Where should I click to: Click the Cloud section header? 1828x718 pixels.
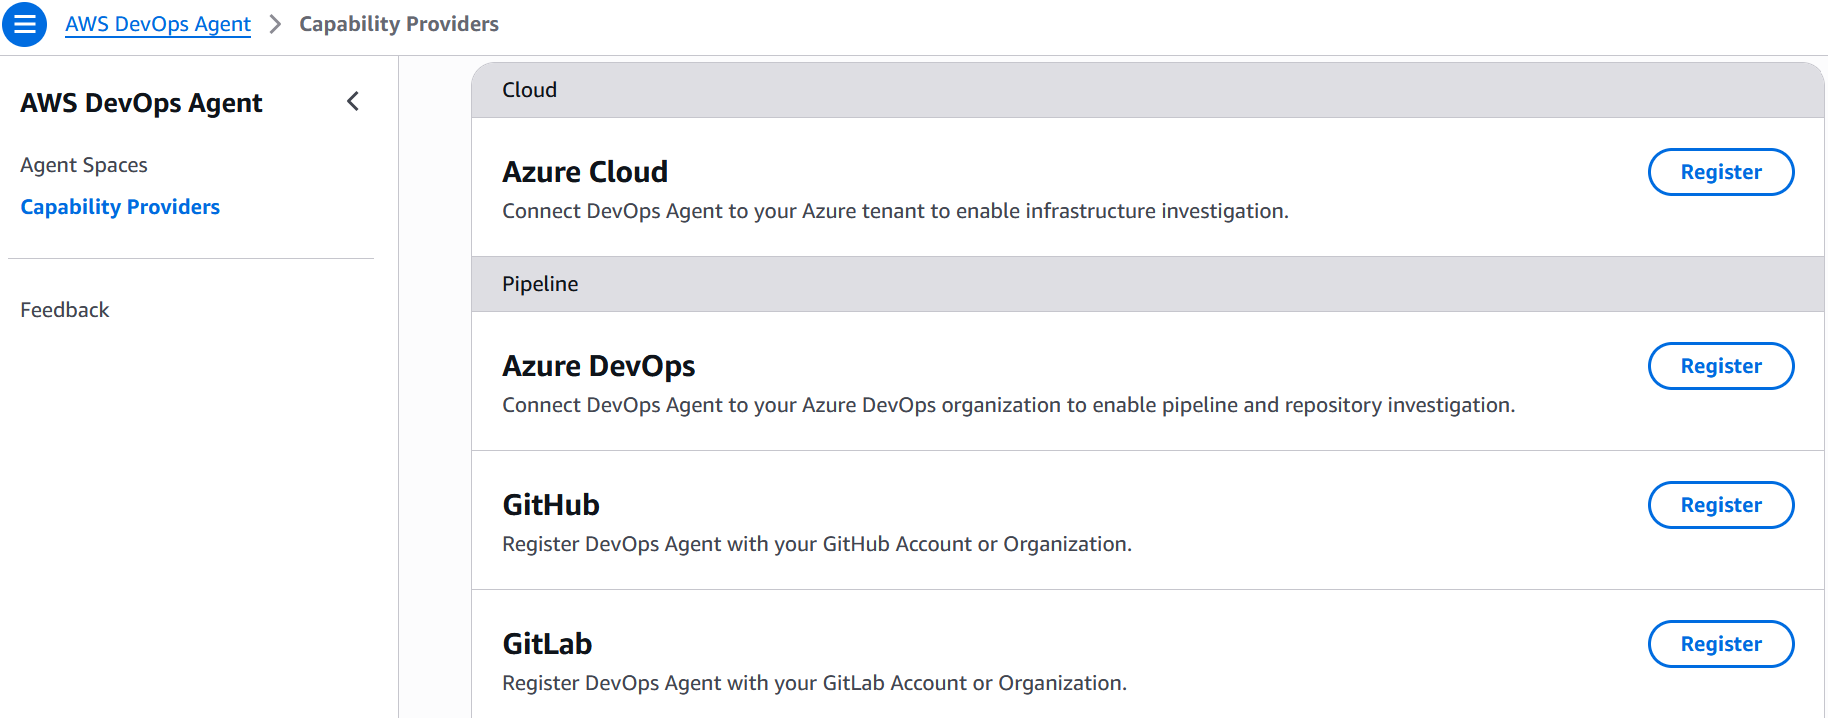pyautogui.click(x=1148, y=90)
